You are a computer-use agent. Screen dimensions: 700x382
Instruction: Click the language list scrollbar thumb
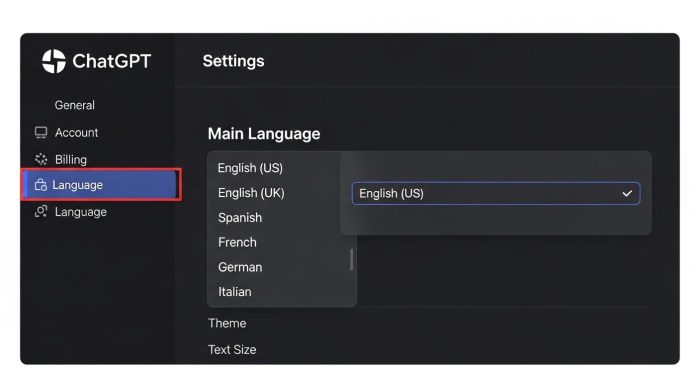[351, 260]
